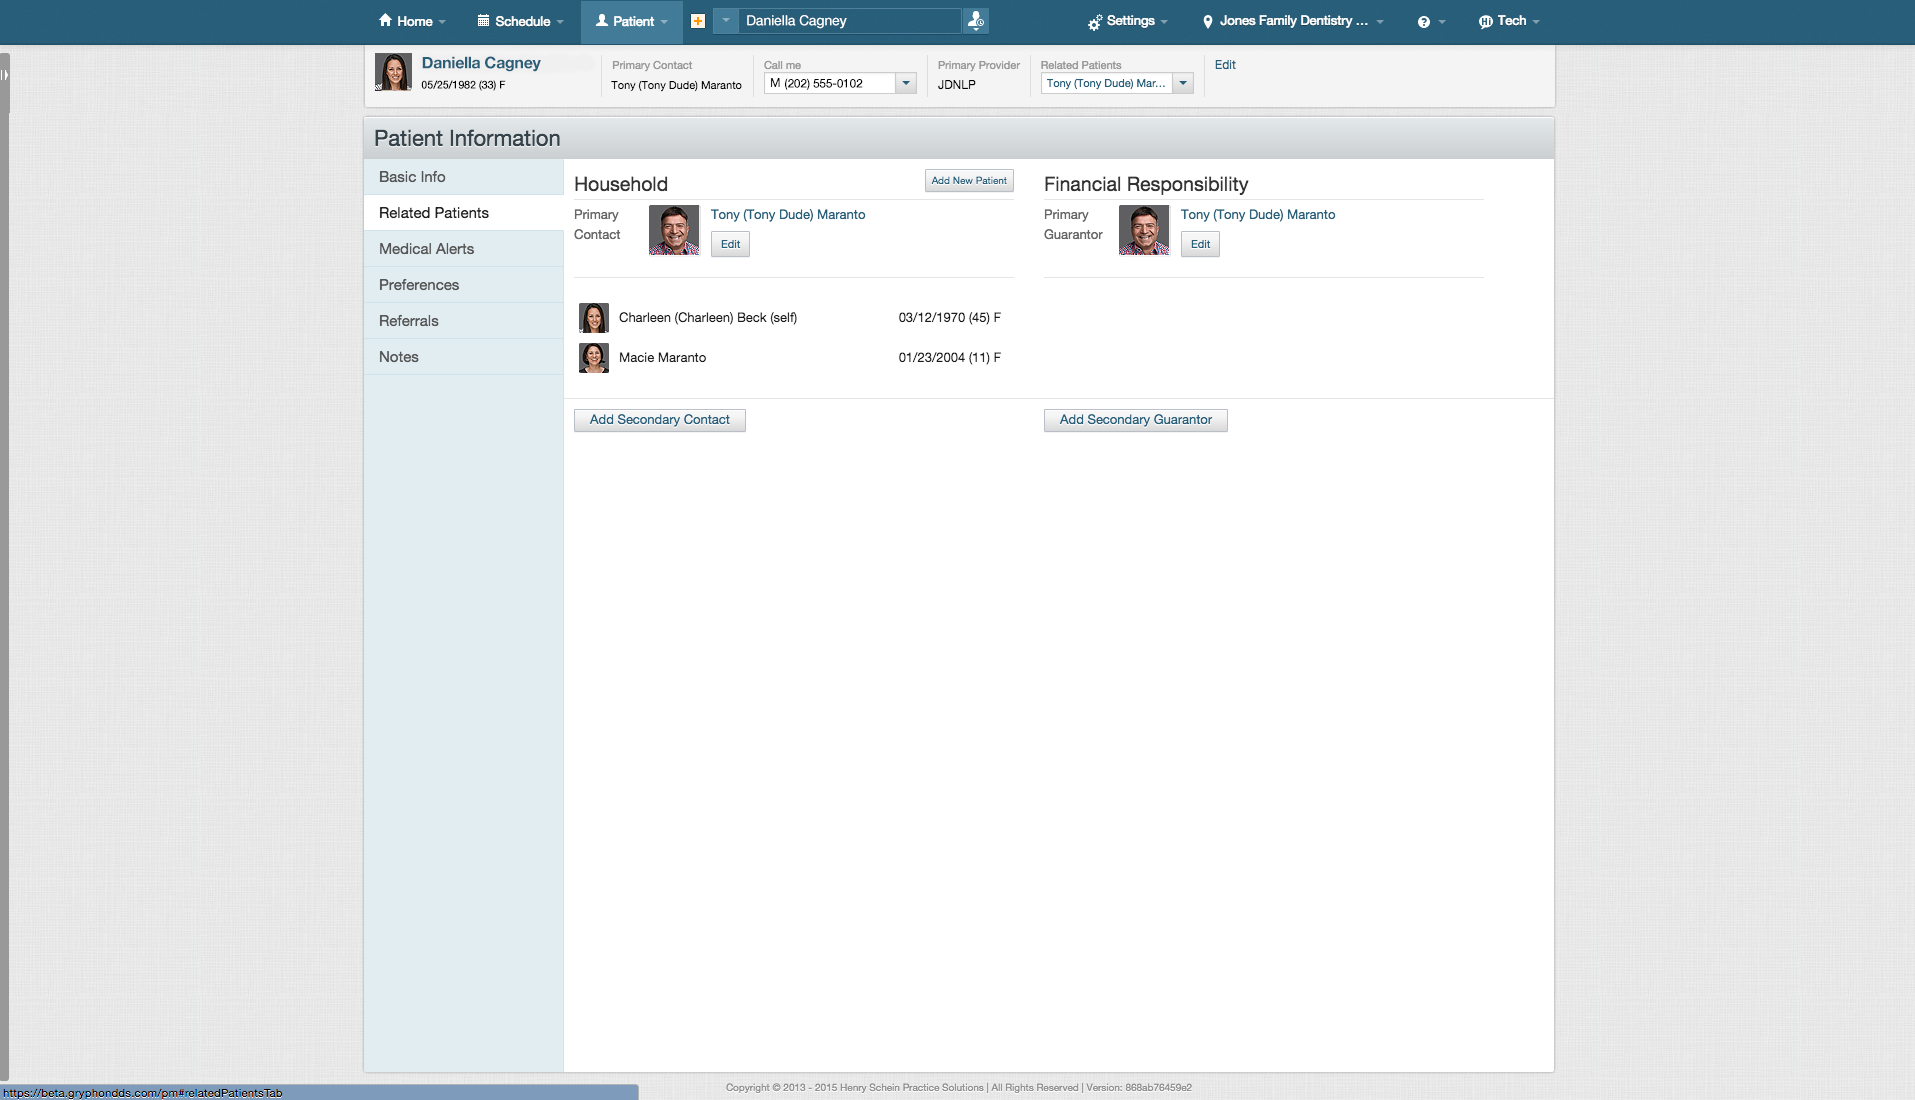Click Macie Maranto's avatar icon
1915x1100 pixels.
pos(594,358)
